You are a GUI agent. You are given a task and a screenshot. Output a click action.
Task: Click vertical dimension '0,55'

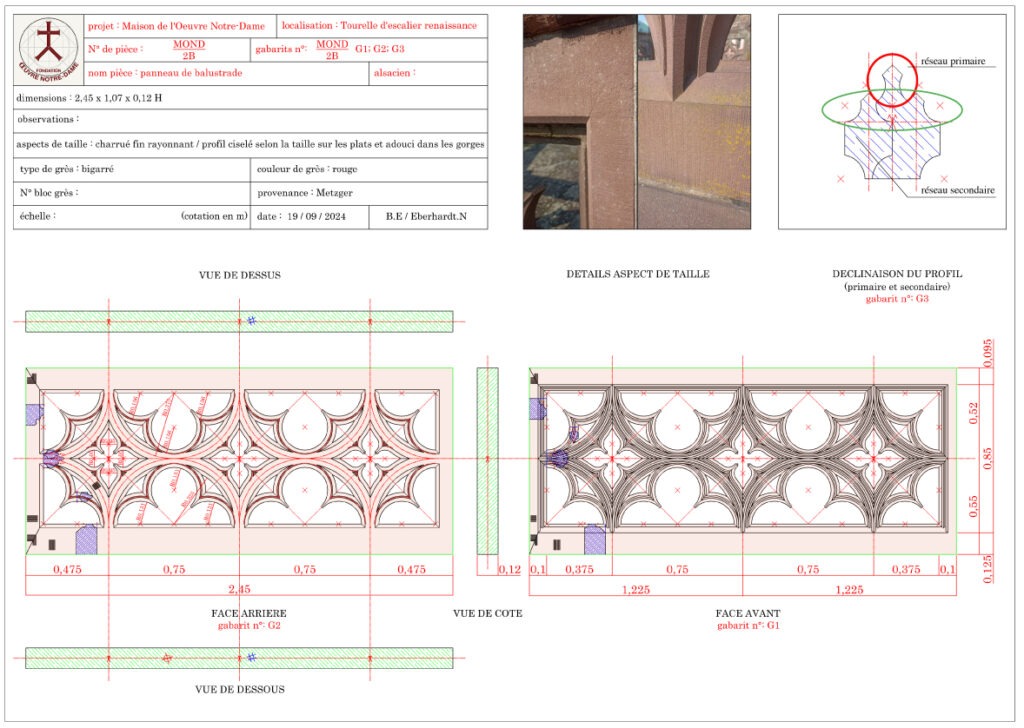tap(974, 507)
